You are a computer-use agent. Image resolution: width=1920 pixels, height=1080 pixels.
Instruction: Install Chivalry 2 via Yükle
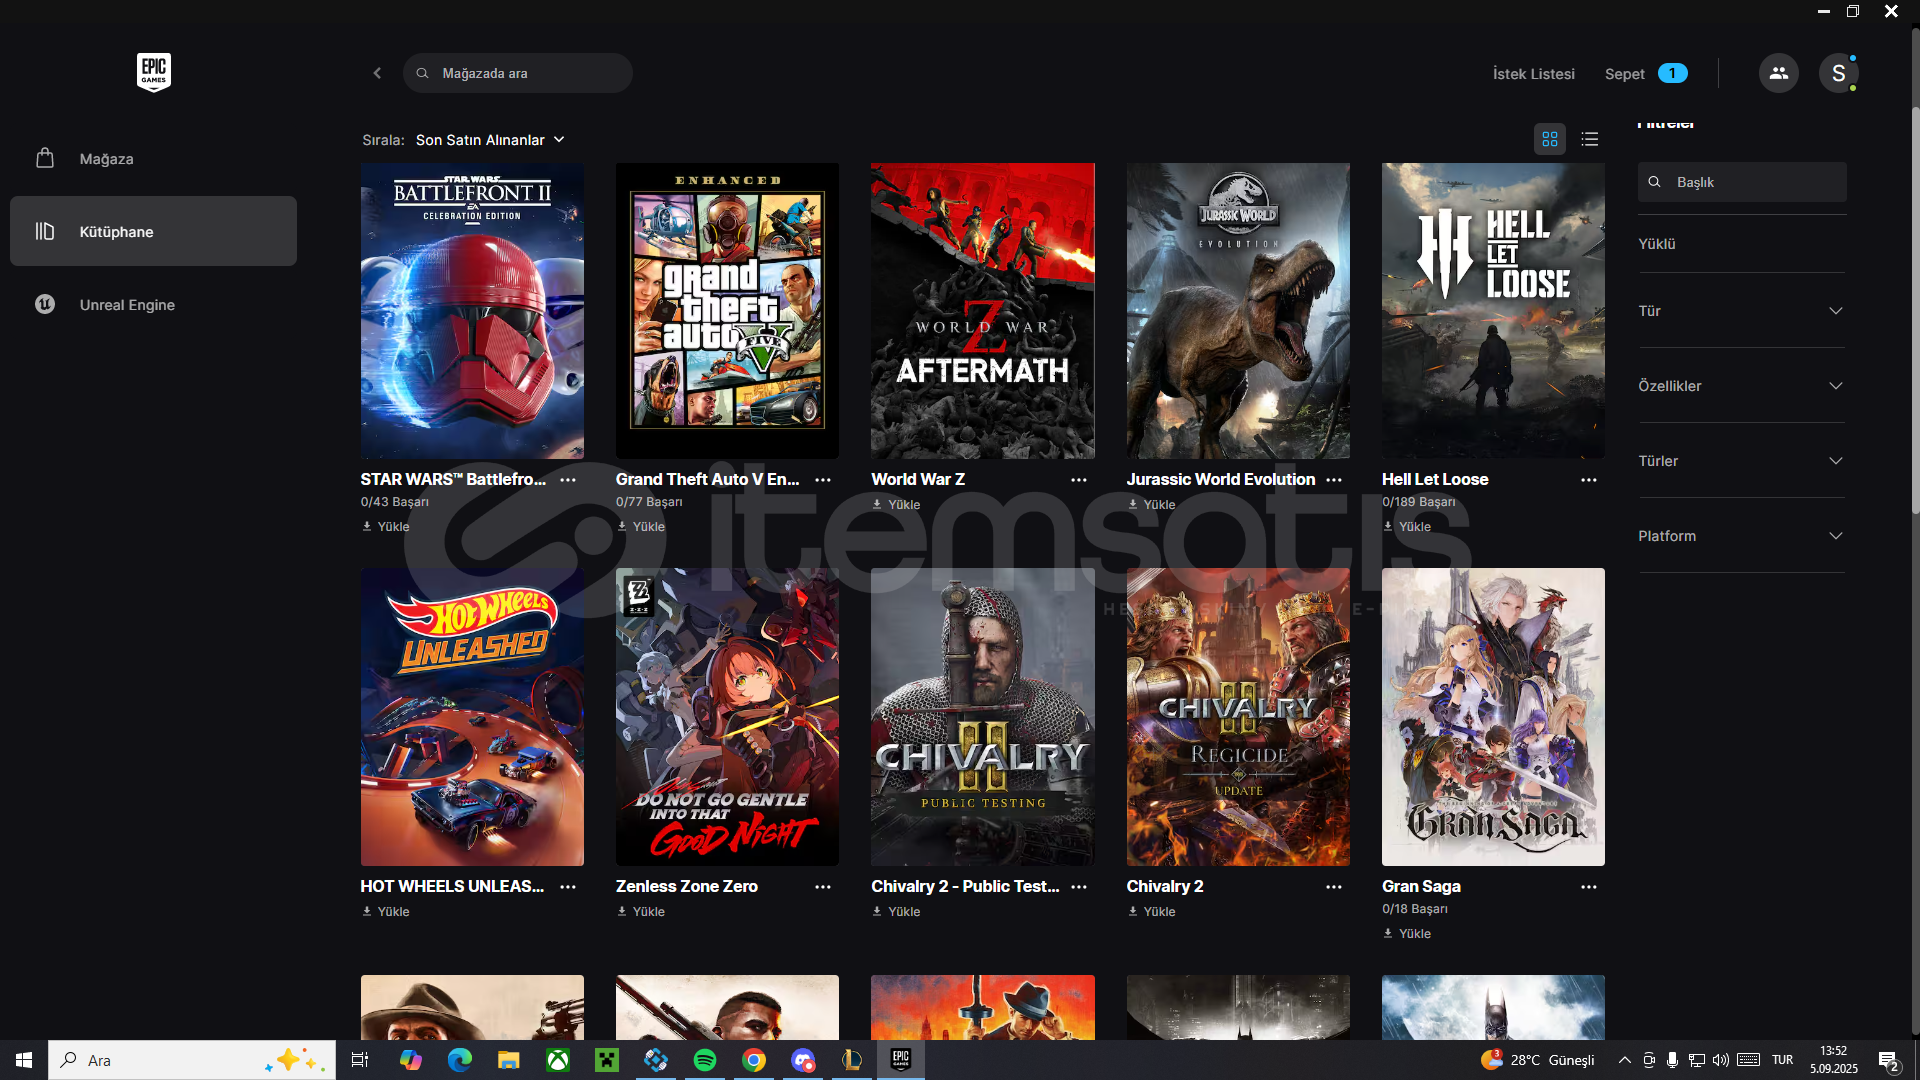click(1152, 912)
